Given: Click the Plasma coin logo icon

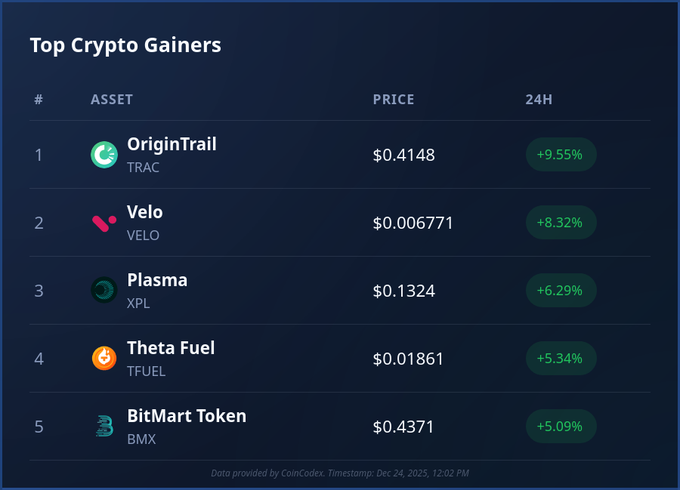Looking at the screenshot, I should click(x=104, y=290).
